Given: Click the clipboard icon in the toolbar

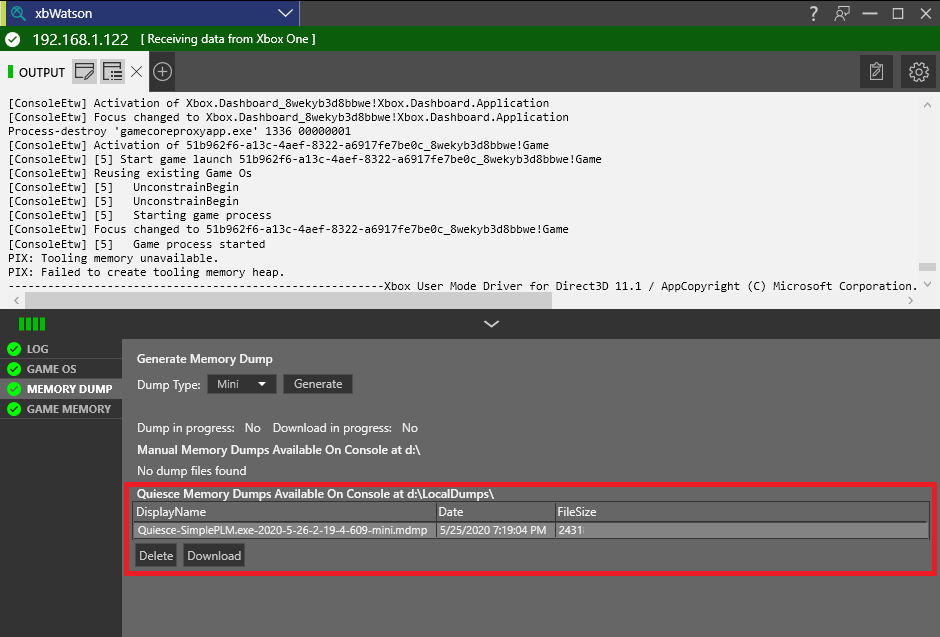Looking at the screenshot, I should coord(876,72).
